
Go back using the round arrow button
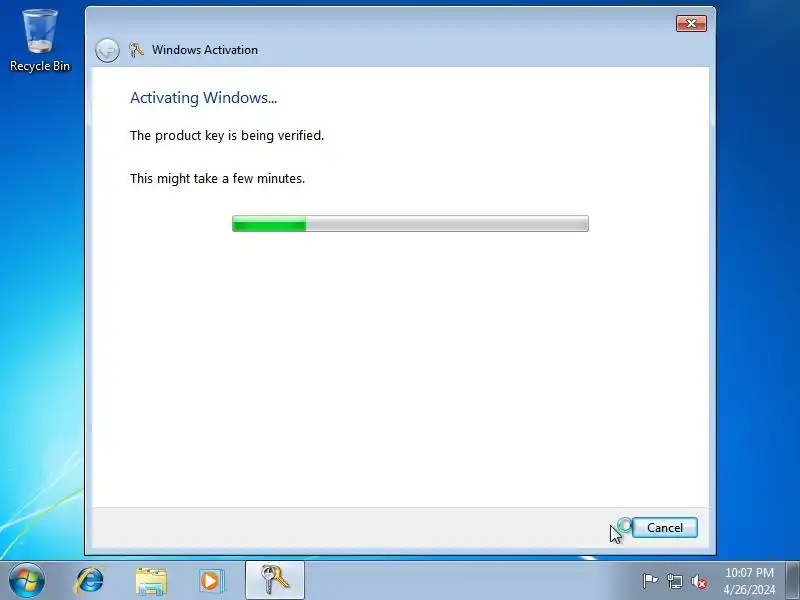point(107,50)
